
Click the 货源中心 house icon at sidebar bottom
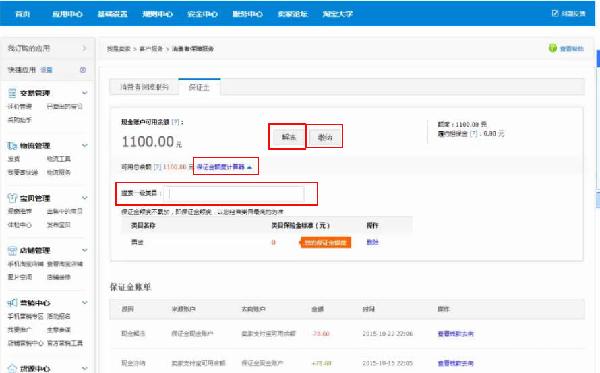pos(12,369)
